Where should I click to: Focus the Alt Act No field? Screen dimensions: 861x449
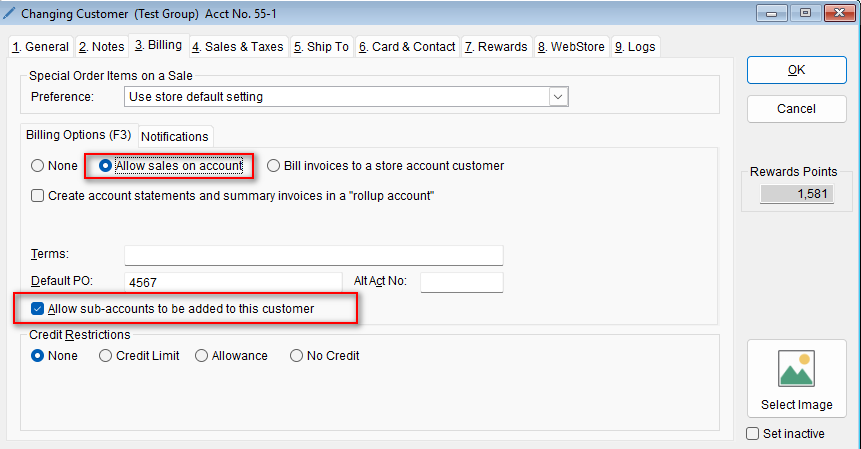(x=461, y=282)
